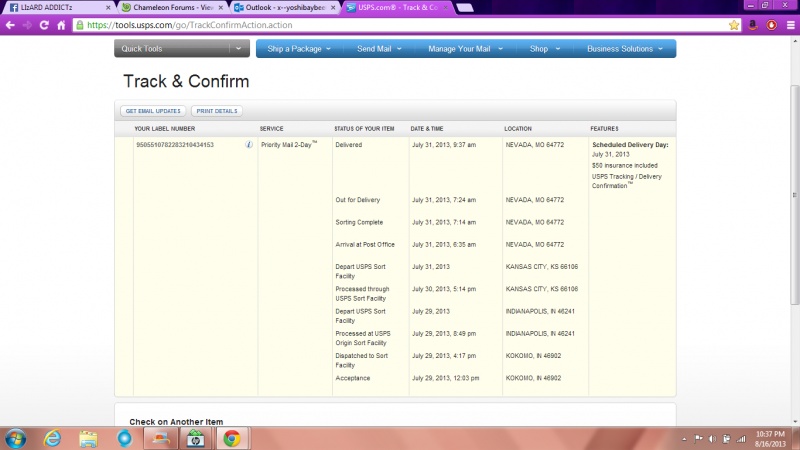Open the Manage Your Mail menu
Image resolution: width=800 pixels, height=450 pixels.
coord(465,48)
